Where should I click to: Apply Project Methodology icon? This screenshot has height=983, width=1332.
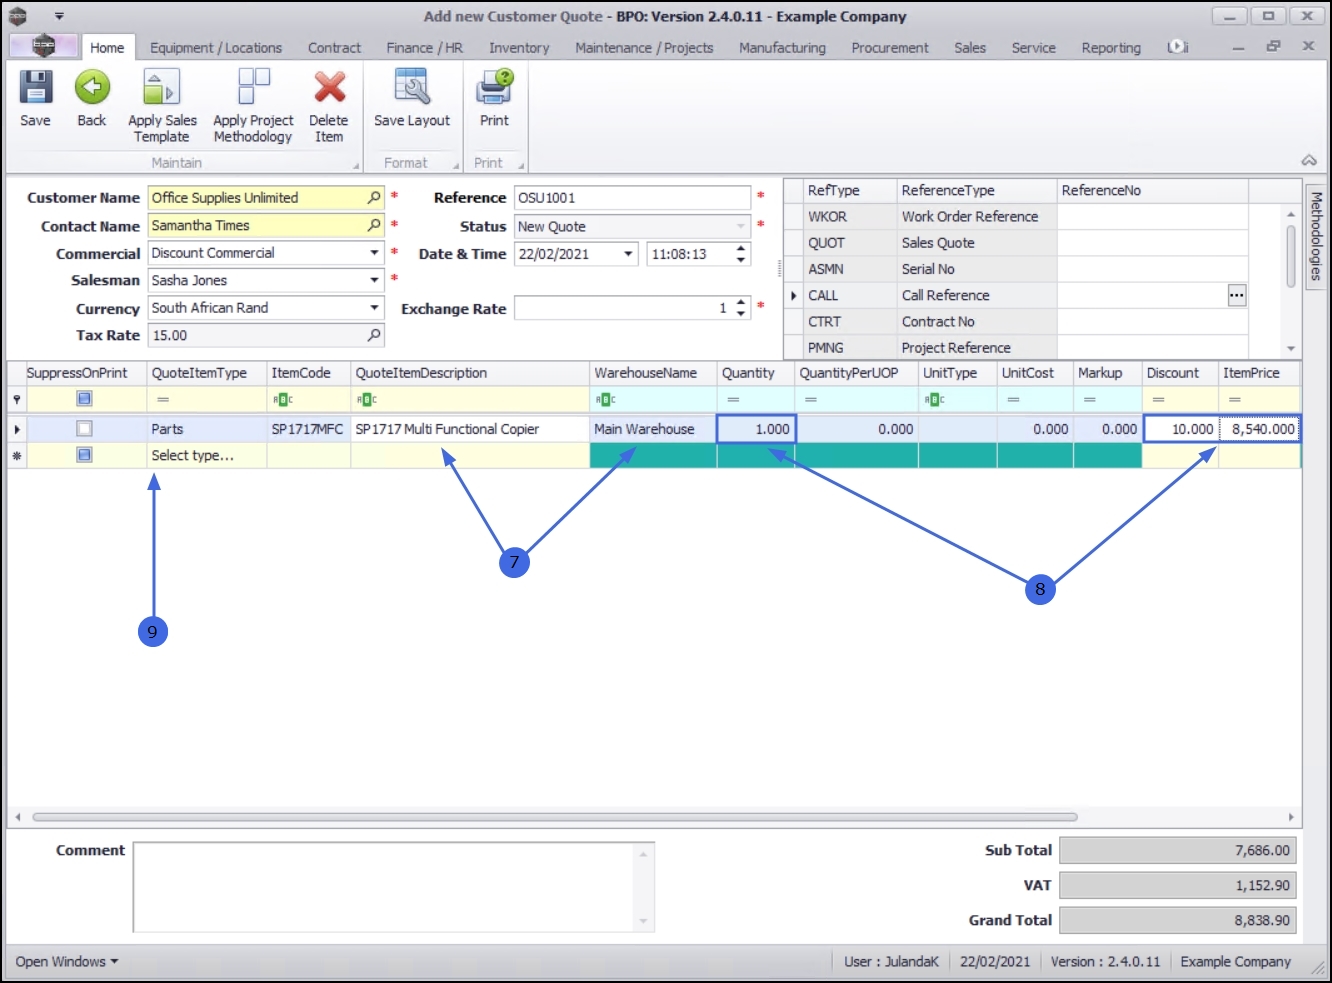click(253, 106)
